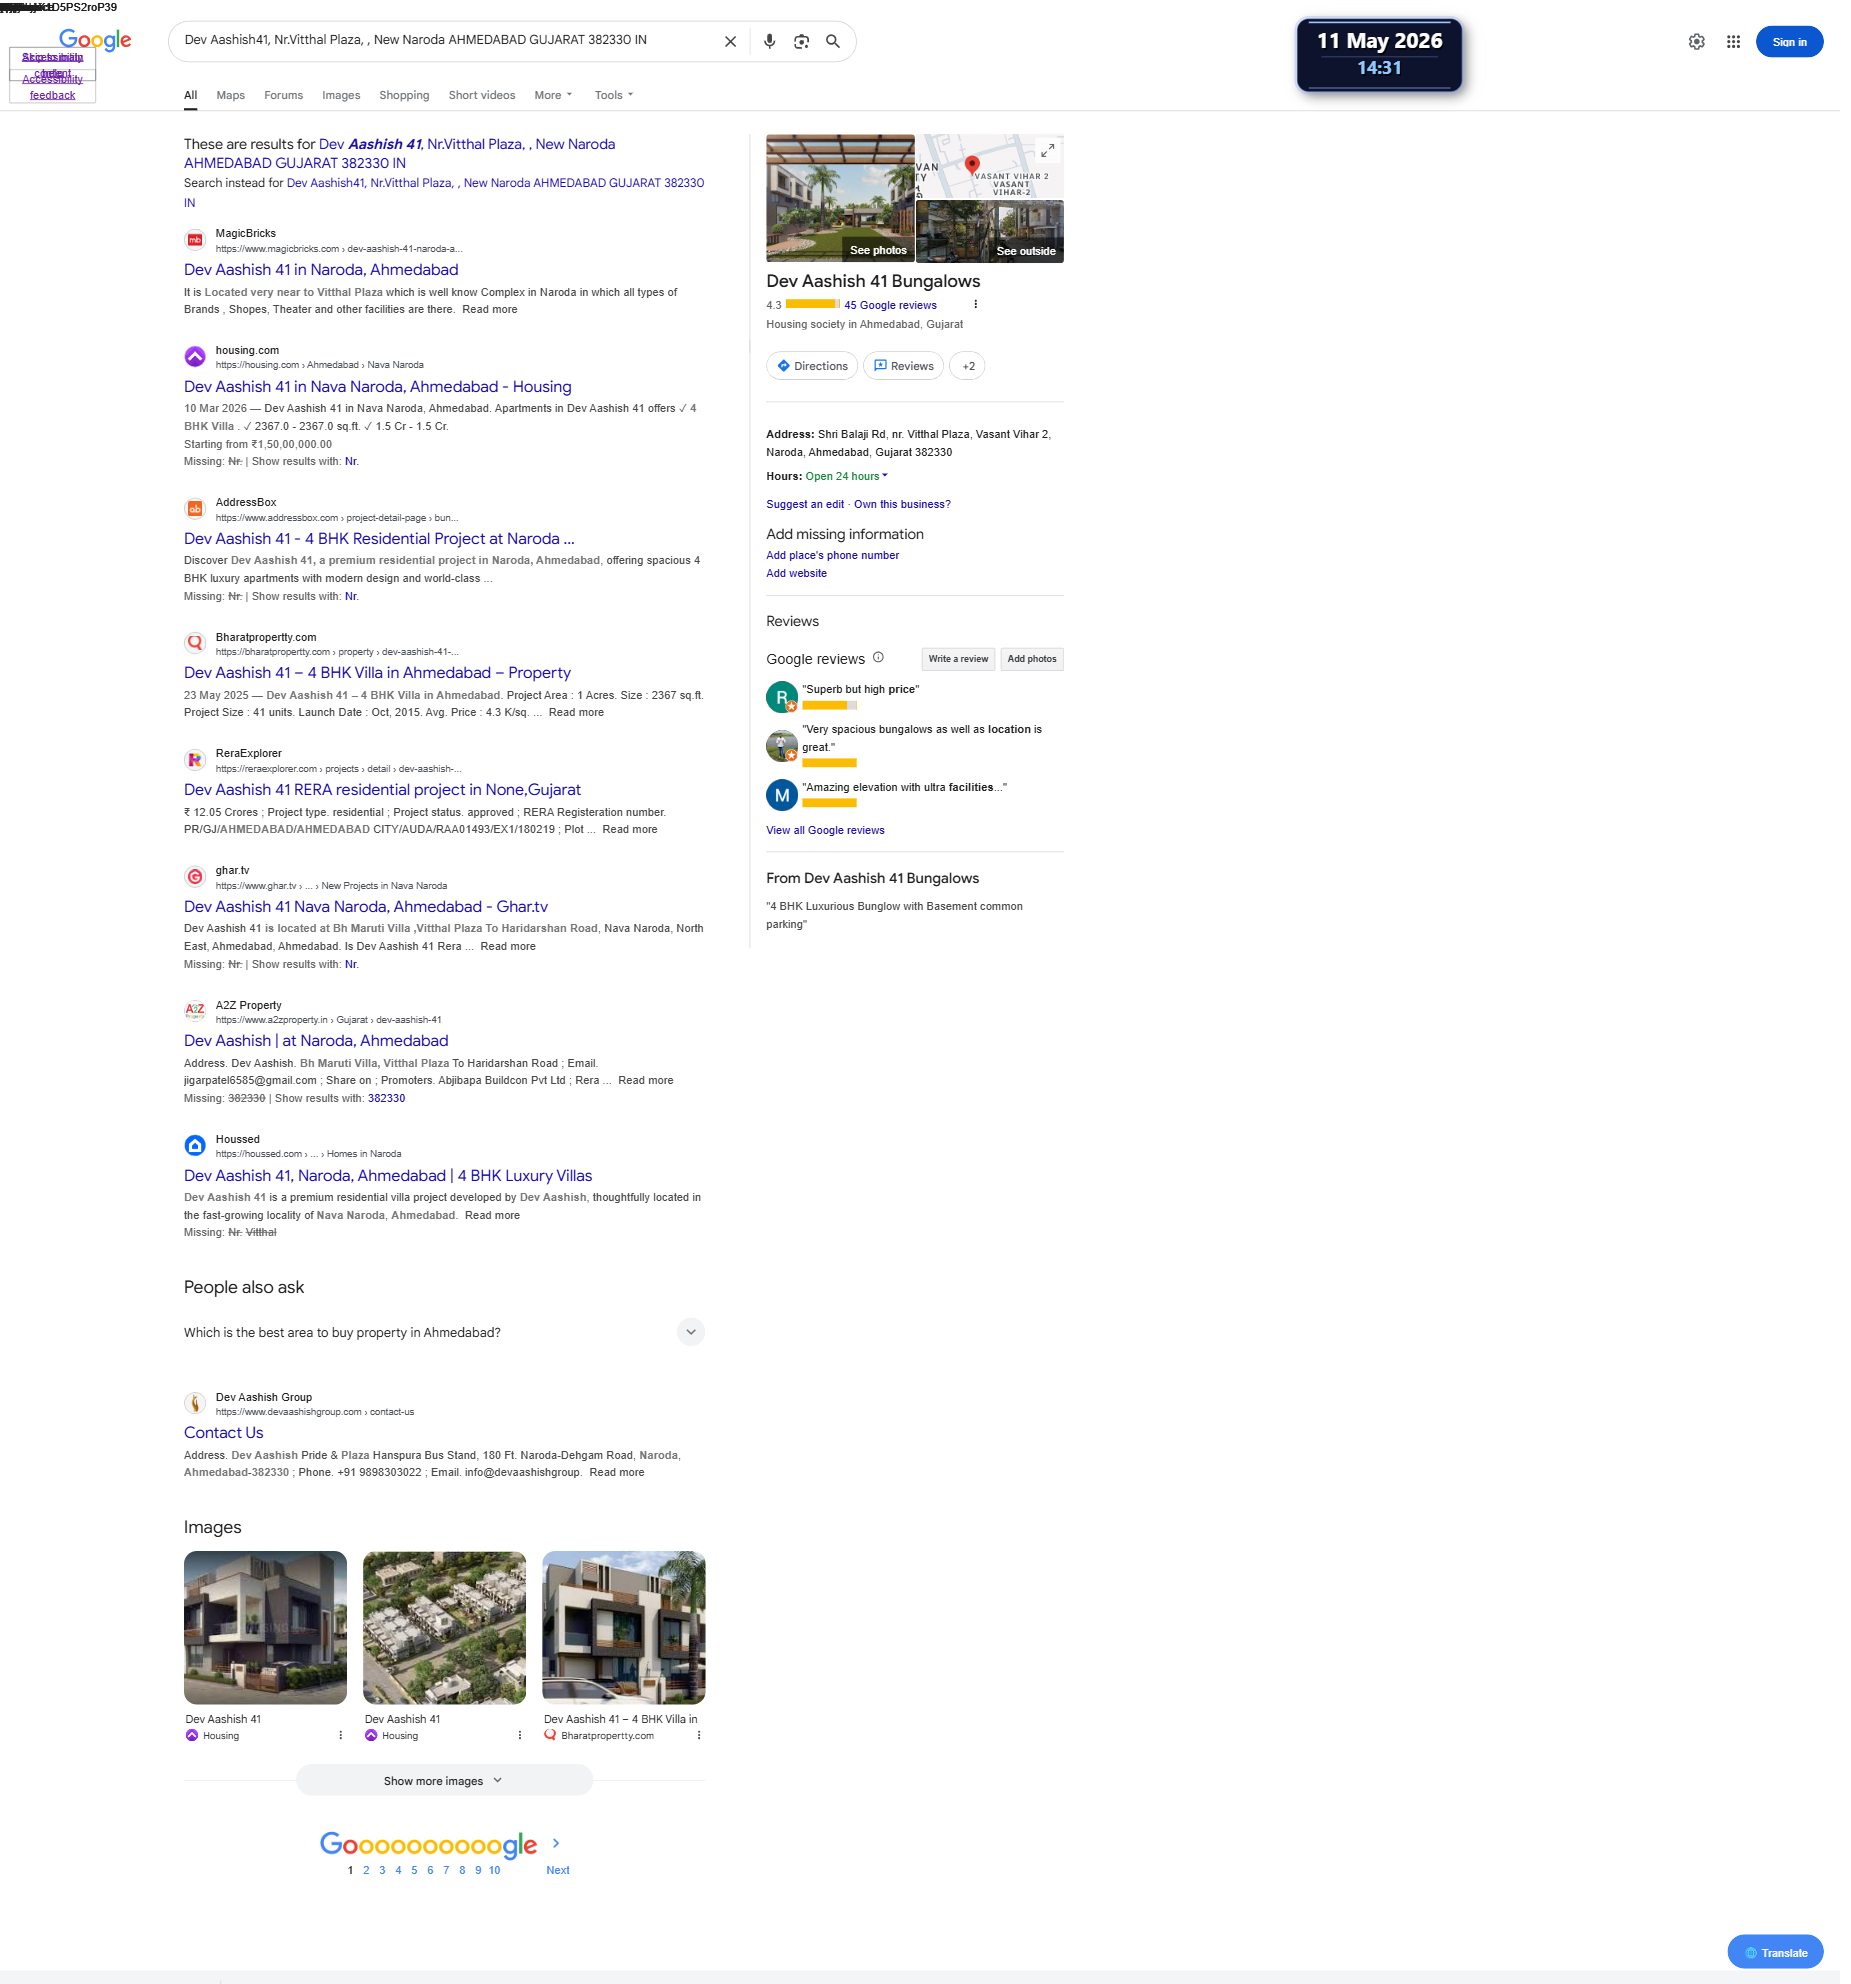Screen dimensions: 1851x1984
Task: Show more images
Action: pyautogui.click(x=444, y=1781)
